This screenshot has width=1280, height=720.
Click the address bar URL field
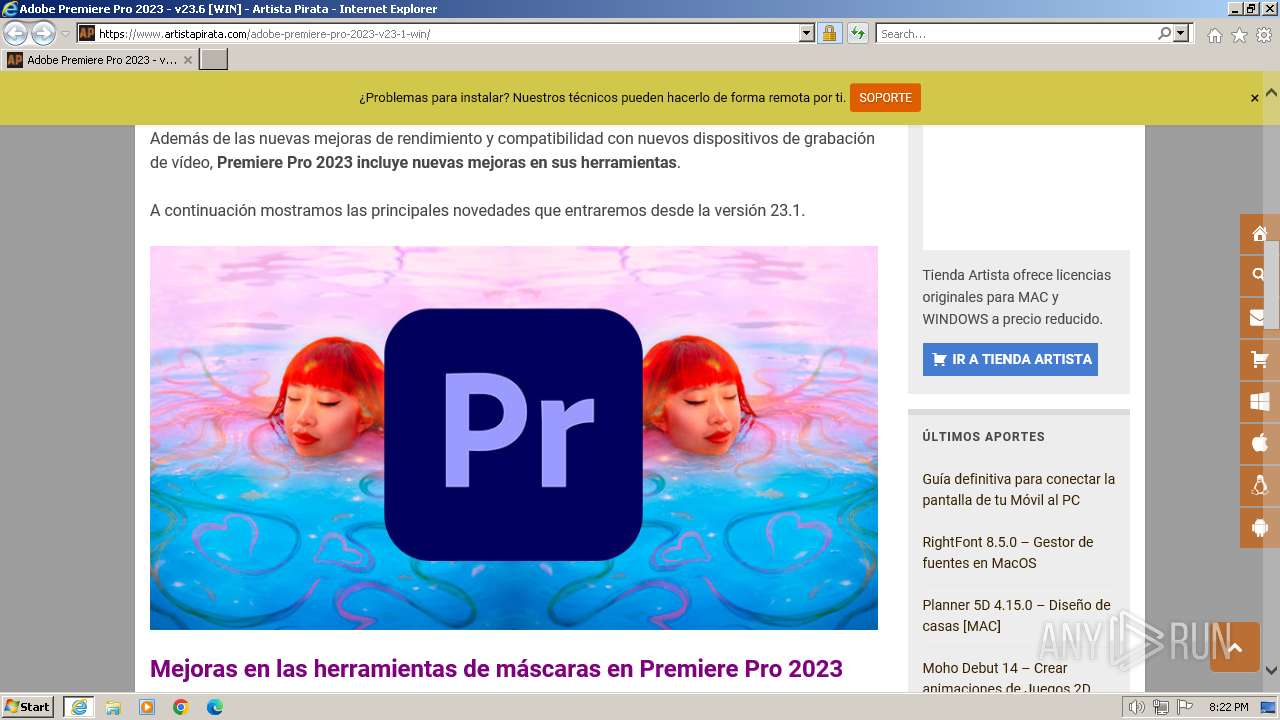coord(447,33)
